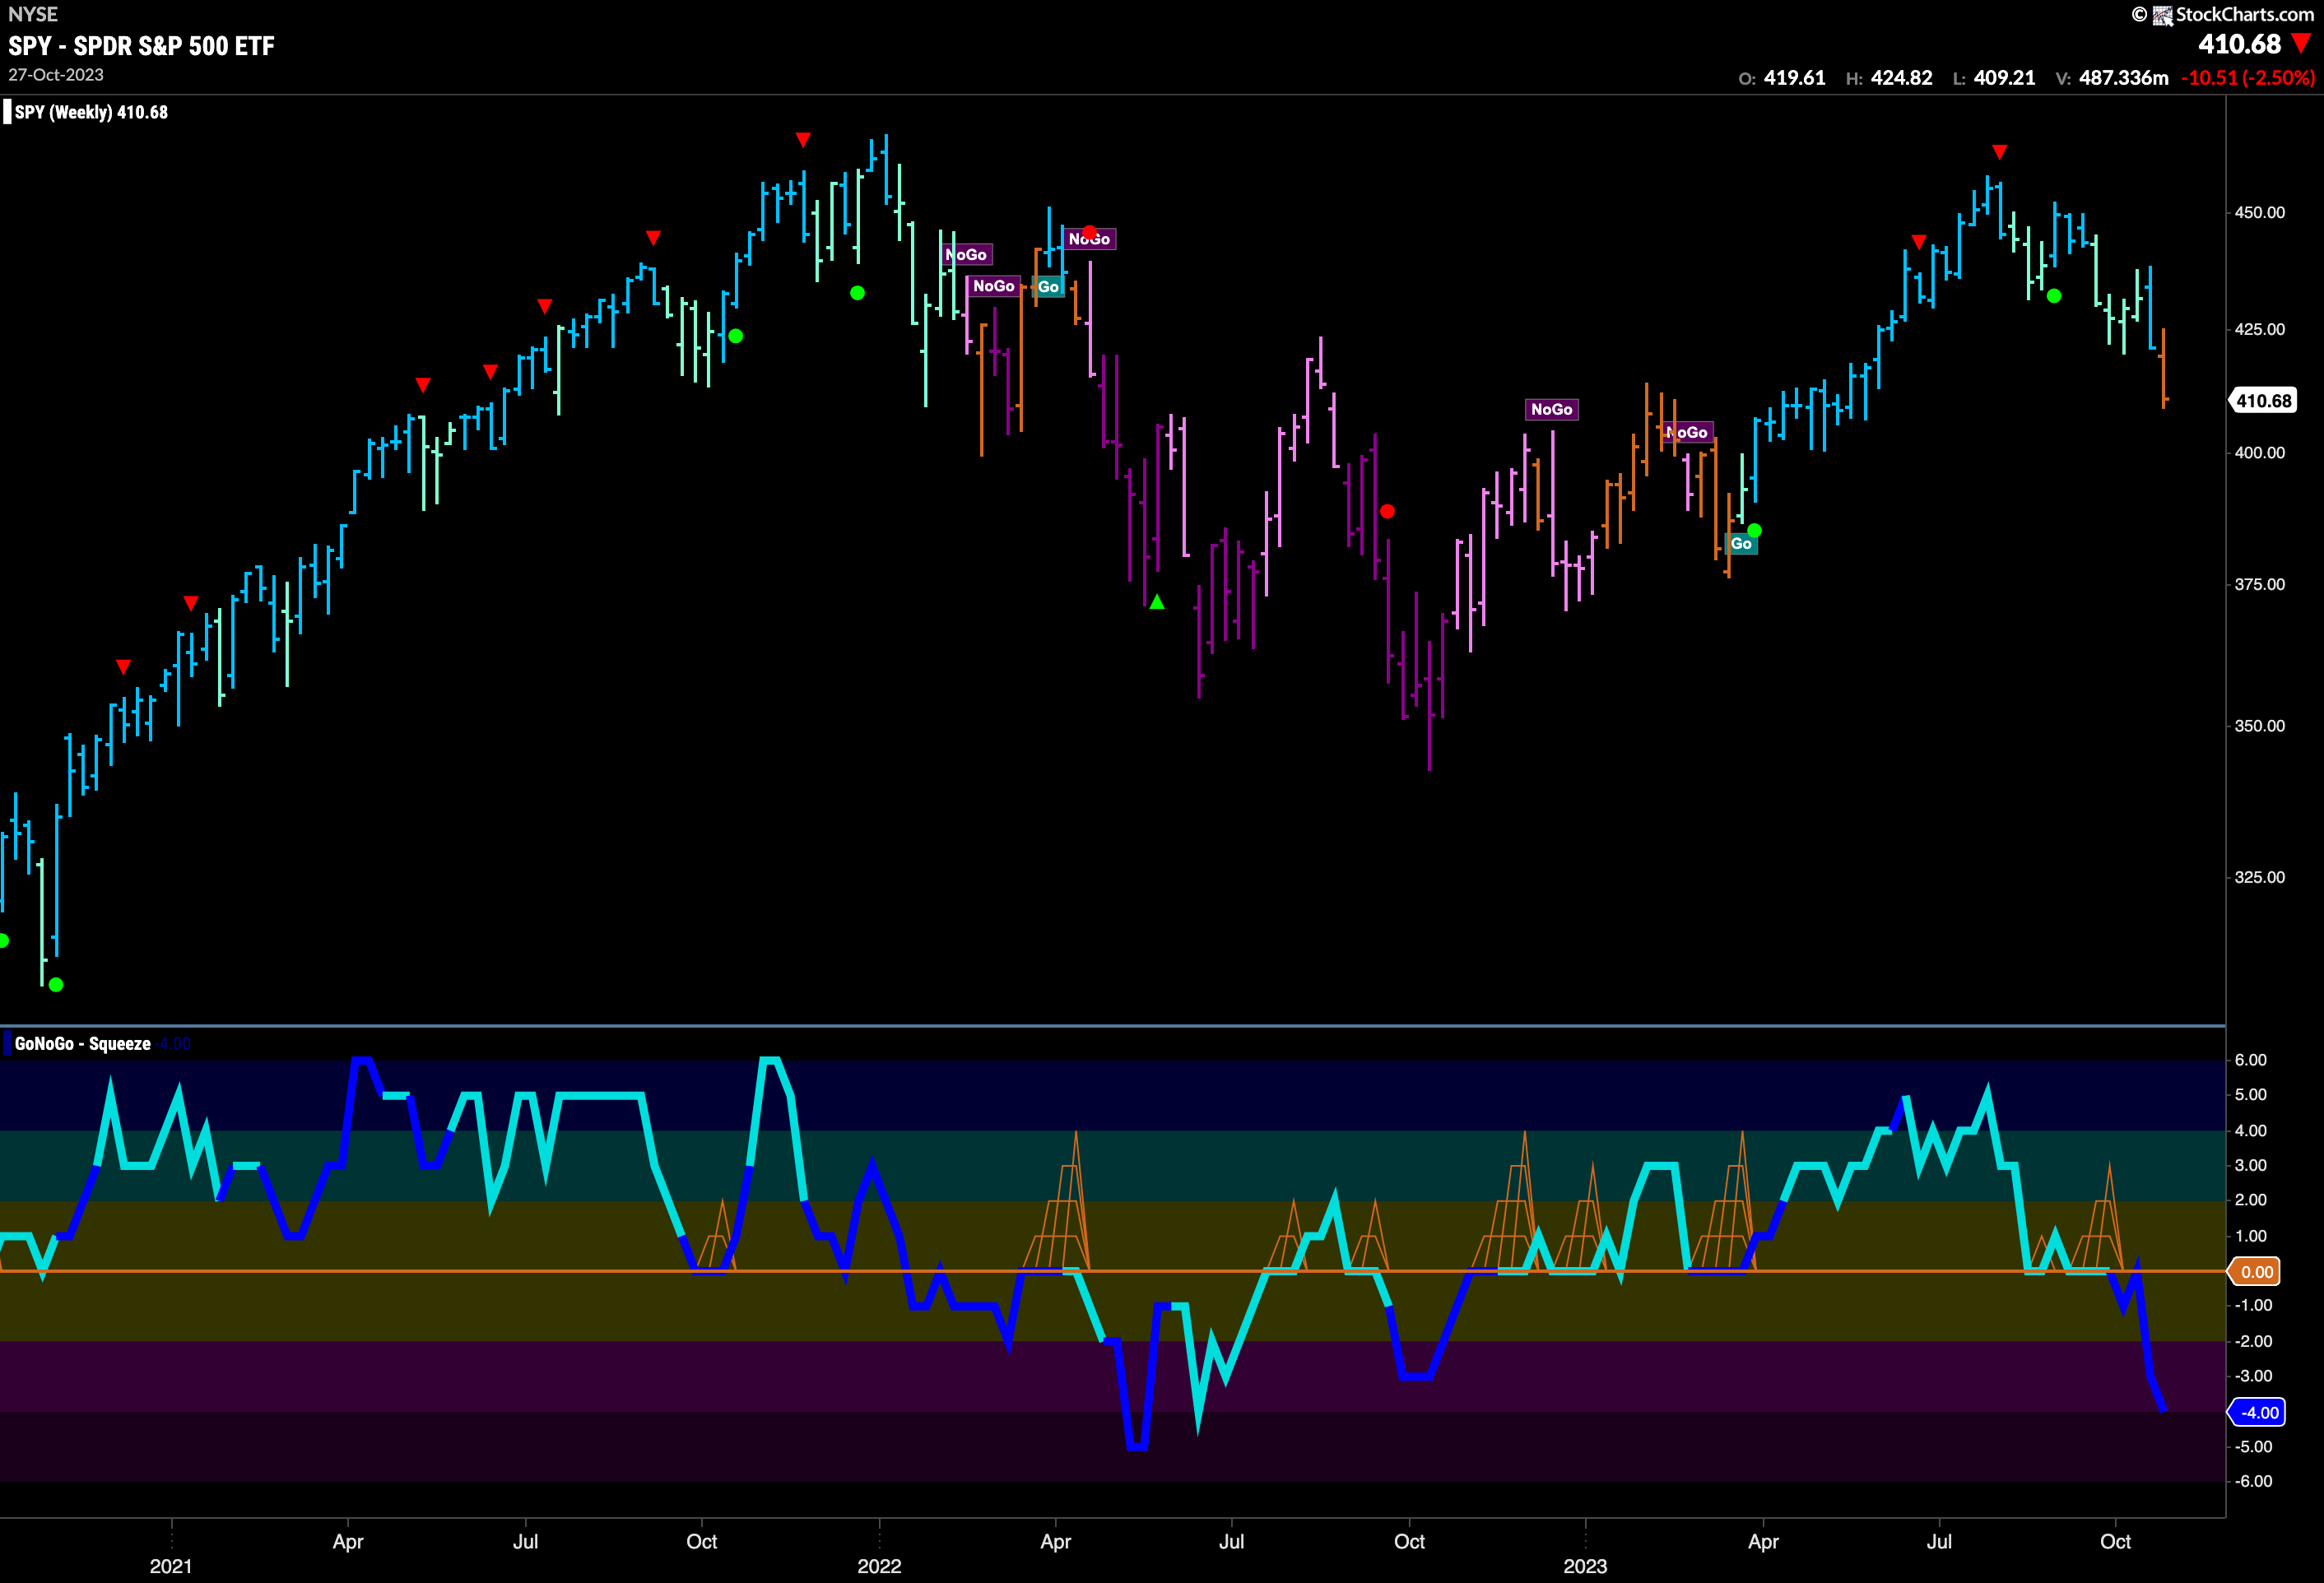
Task: Click the 2021 year label on time axis
Action: coord(171,1566)
